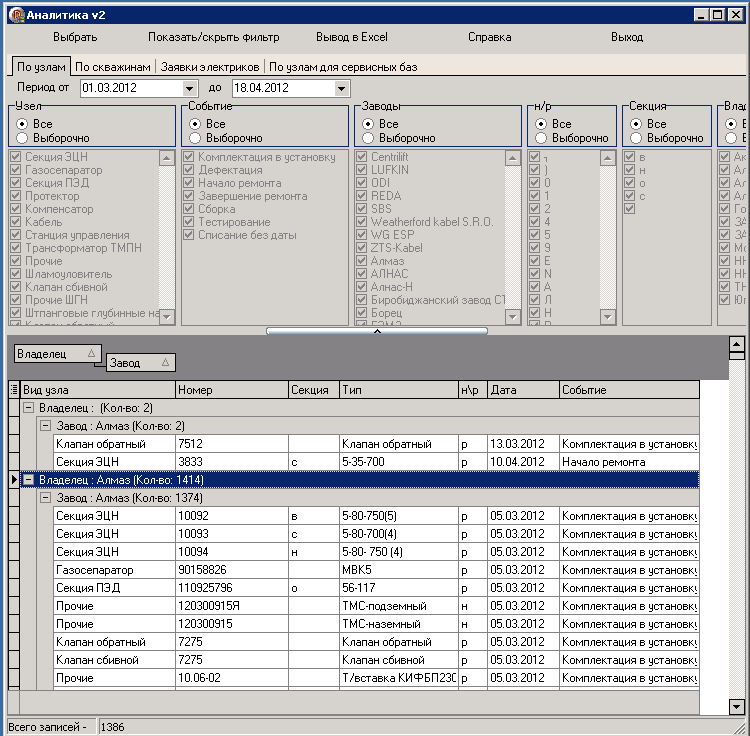
Task: Toggle sort triangle on Завод grouping chip
Action: (x=165, y=363)
